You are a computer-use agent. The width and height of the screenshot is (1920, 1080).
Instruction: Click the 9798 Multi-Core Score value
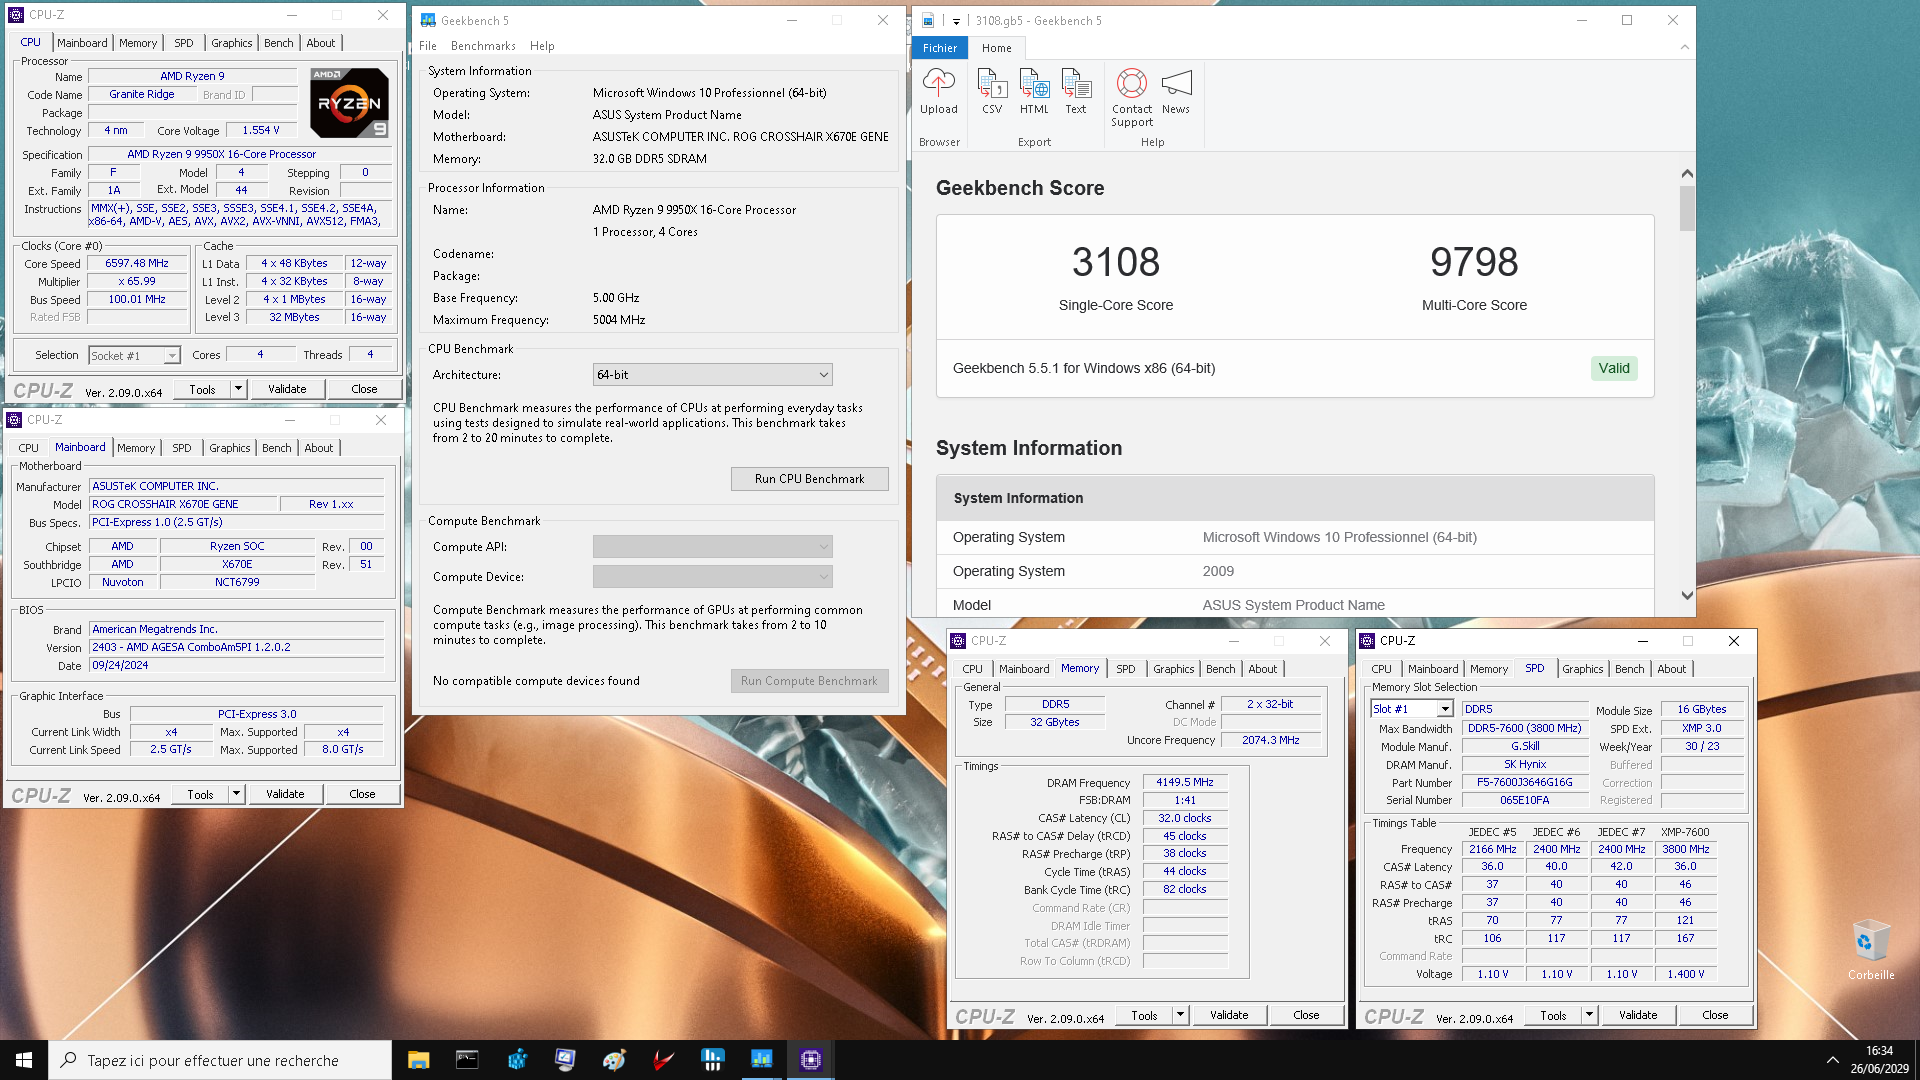coord(1474,262)
